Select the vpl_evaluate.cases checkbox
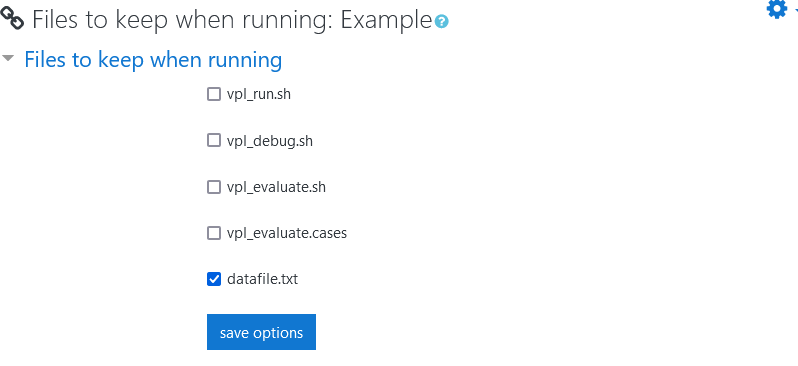This screenshot has width=798, height=366. (214, 233)
